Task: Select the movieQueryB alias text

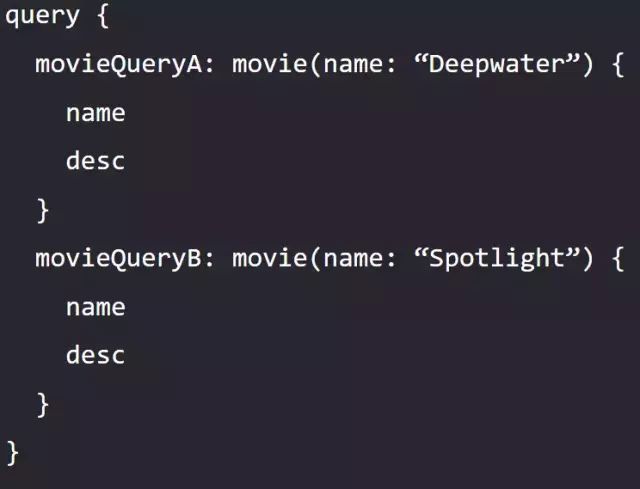Action: pyautogui.click(x=118, y=260)
